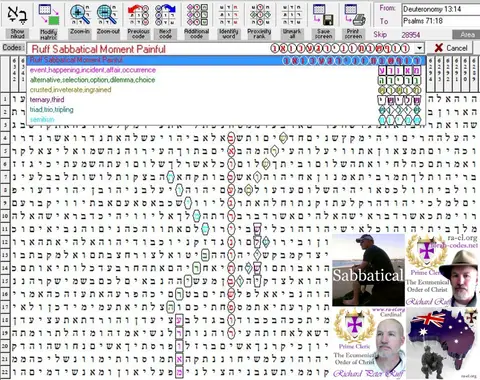Image resolution: width=480 pixels, height=380 pixels.
Task: Click row number 10 header
Action: click(x=5, y=216)
